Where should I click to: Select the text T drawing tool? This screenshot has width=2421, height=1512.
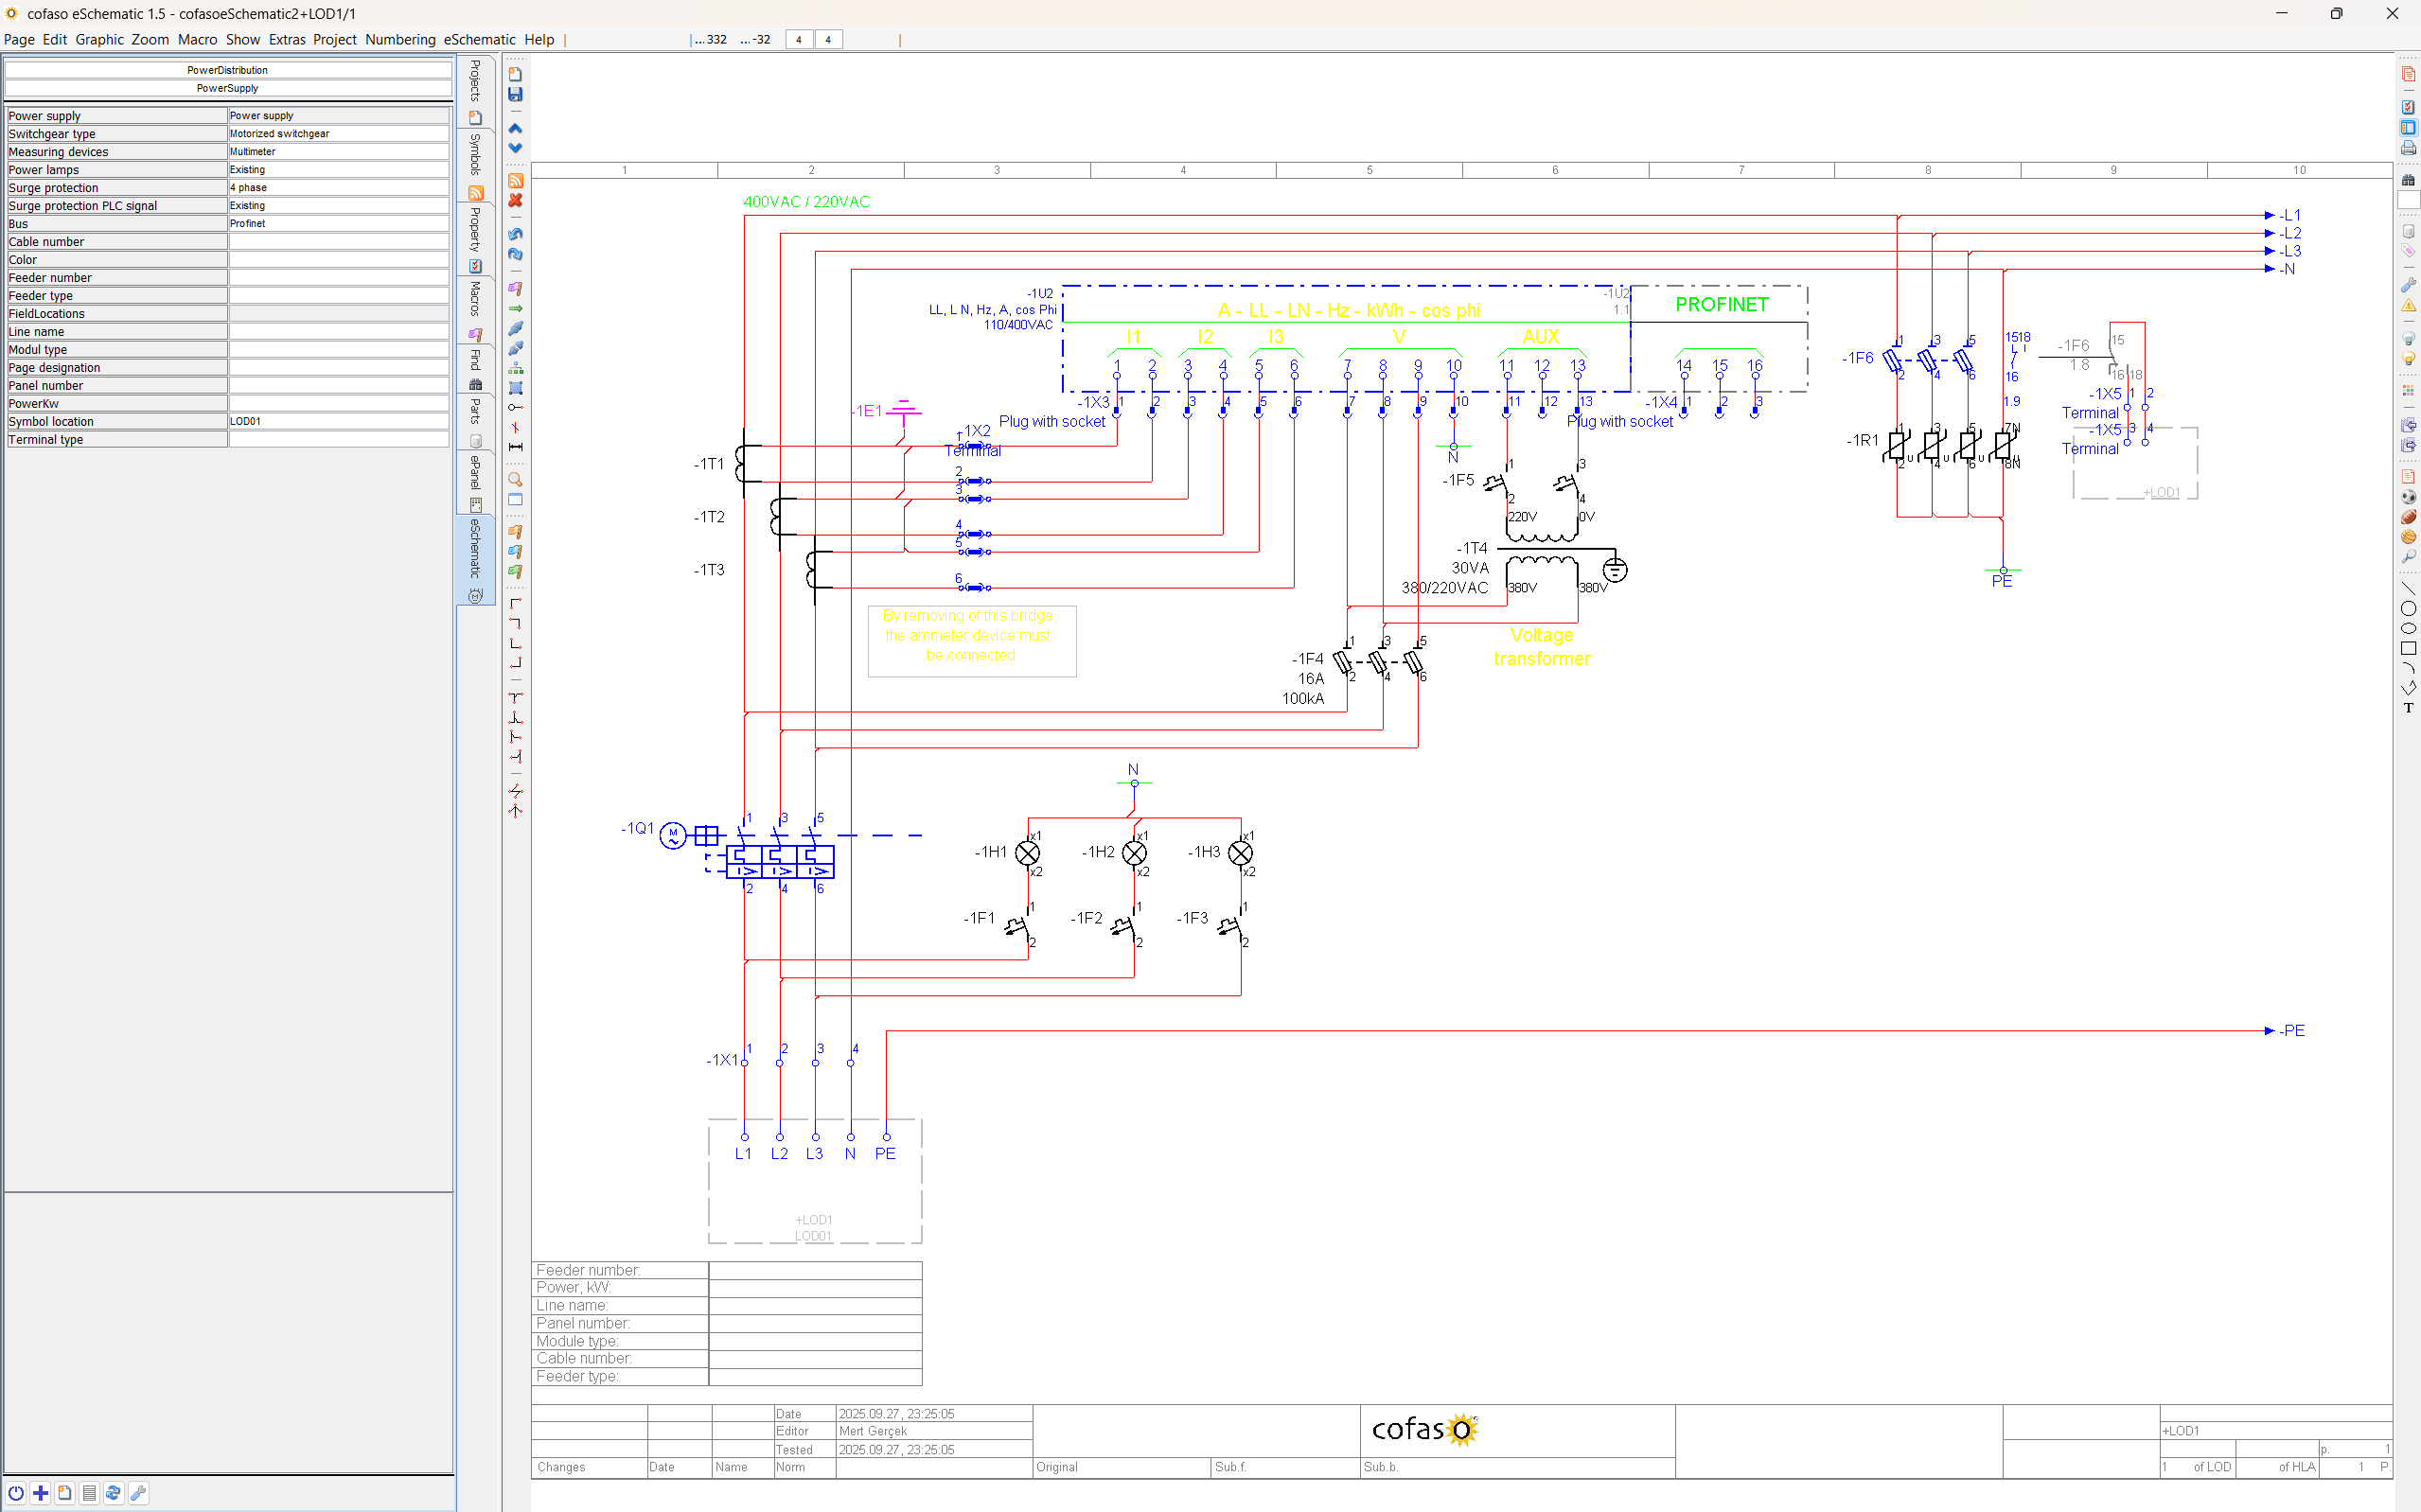point(2408,708)
